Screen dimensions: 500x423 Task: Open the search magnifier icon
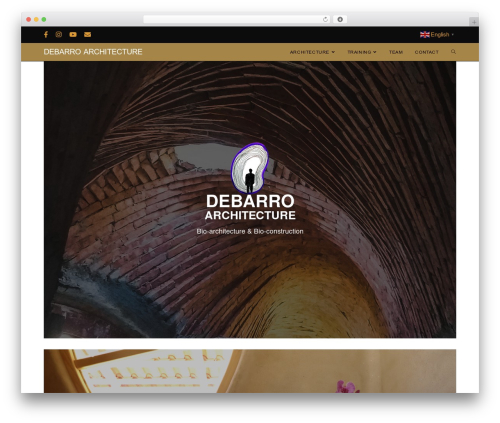(x=453, y=52)
